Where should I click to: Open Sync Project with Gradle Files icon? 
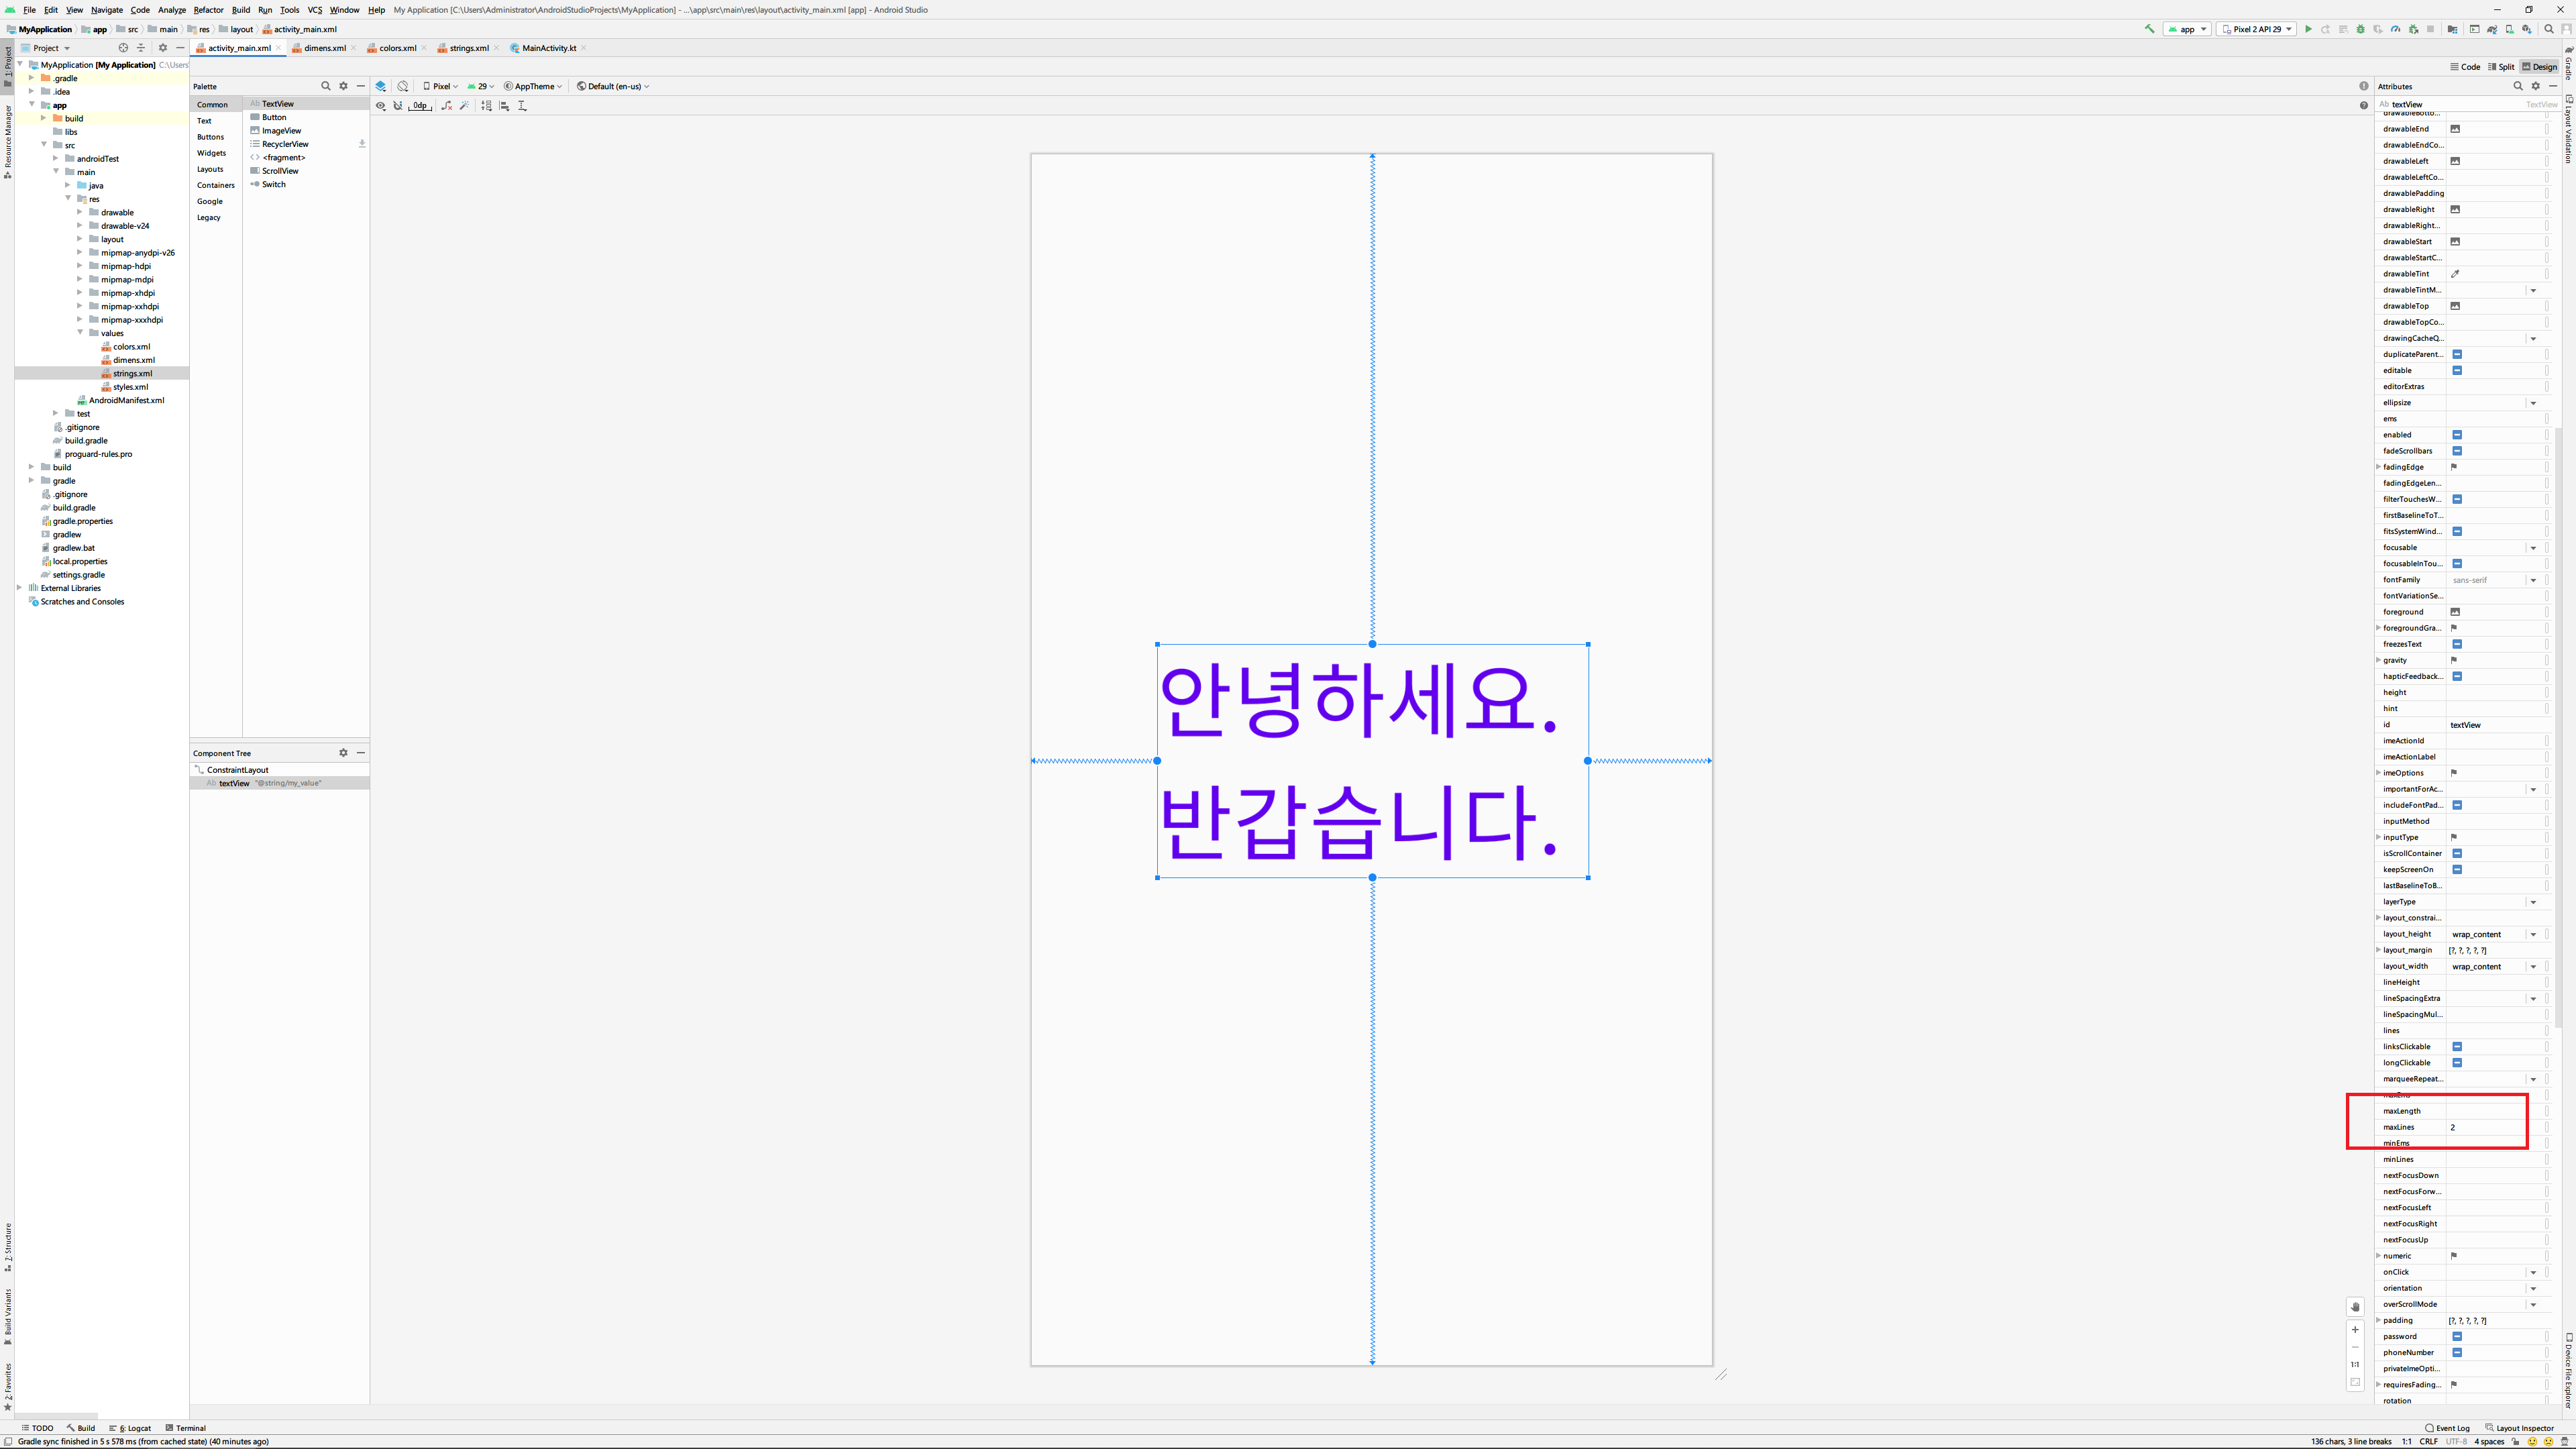point(2492,29)
